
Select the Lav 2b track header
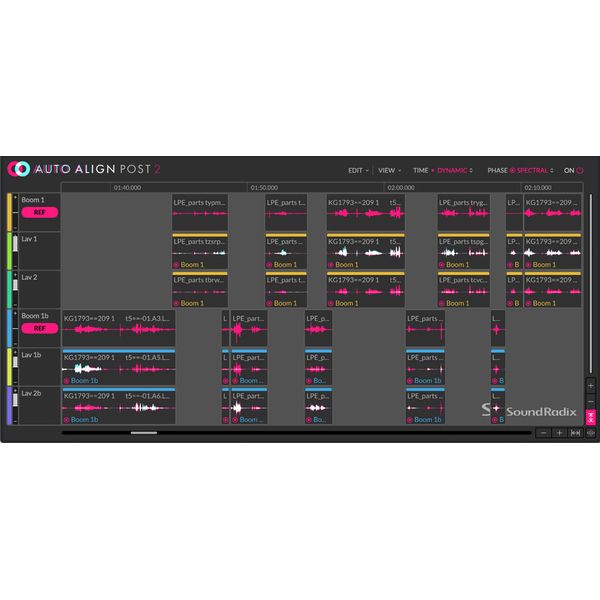click(38, 405)
